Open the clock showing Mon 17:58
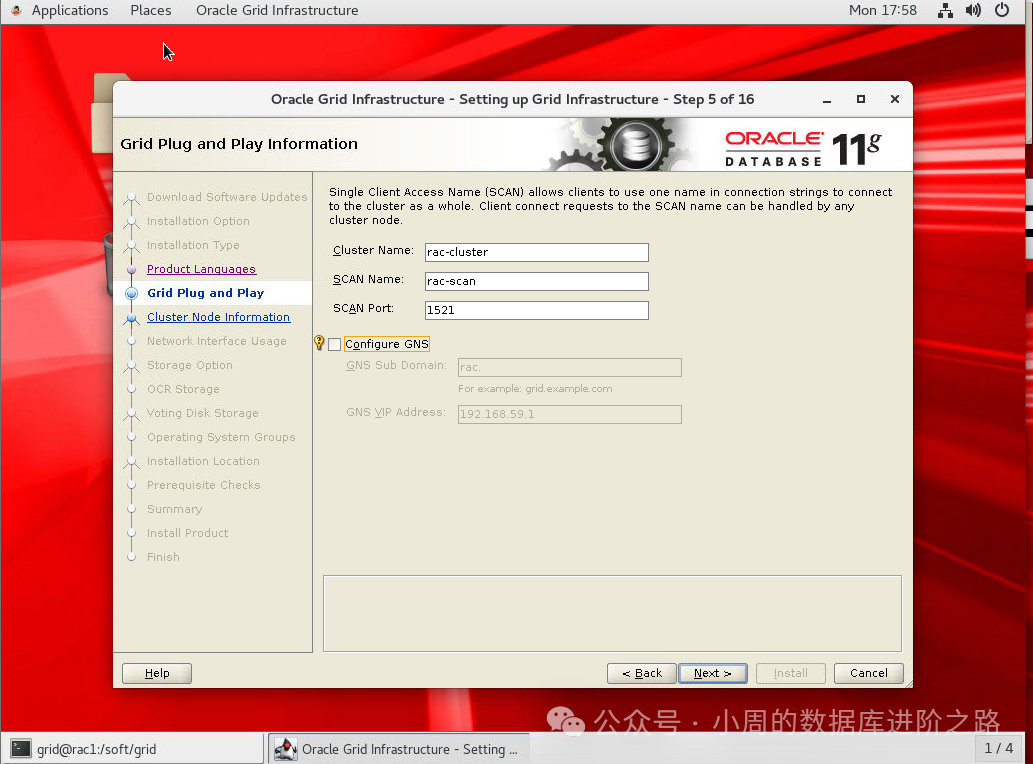Screen dimensions: 1033x764 [883, 11]
